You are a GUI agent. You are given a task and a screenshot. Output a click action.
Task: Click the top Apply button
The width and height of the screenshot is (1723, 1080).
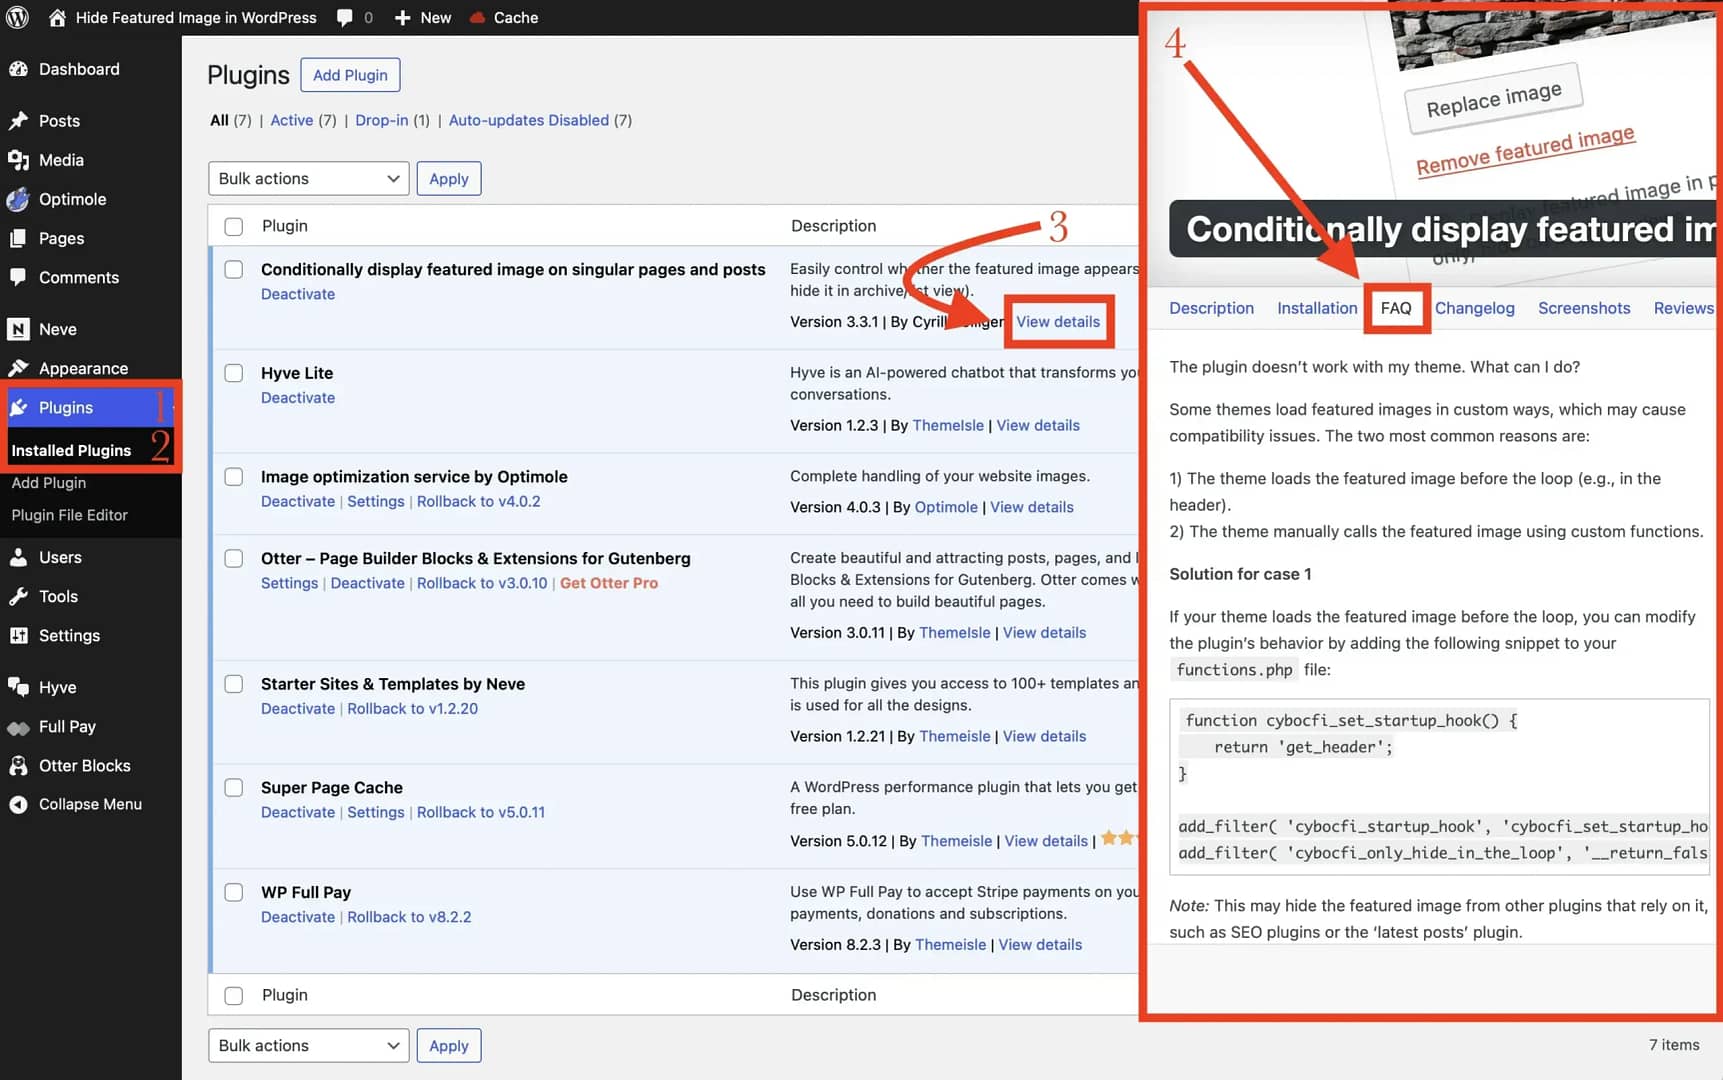tap(449, 178)
